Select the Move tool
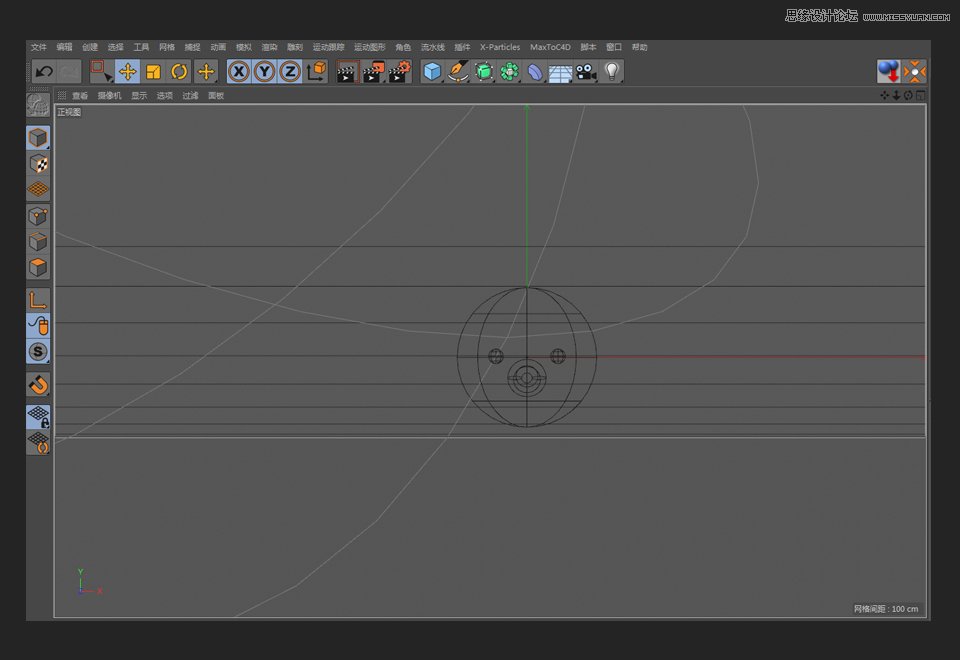 coord(127,71)
